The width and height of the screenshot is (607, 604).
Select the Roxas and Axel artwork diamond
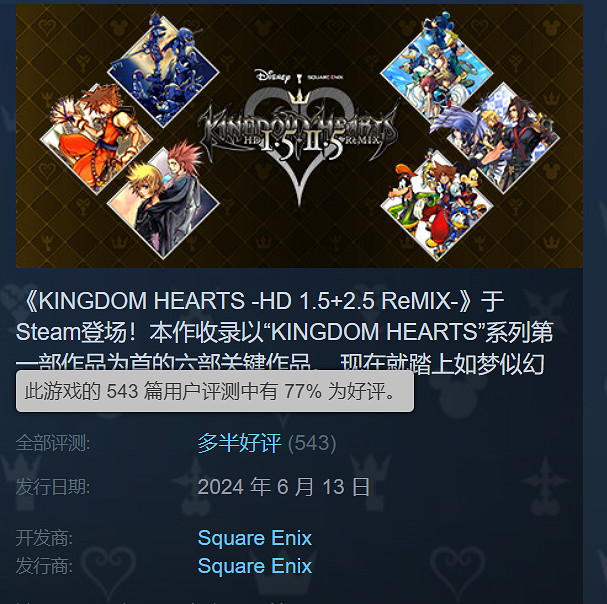click(163, 202)
